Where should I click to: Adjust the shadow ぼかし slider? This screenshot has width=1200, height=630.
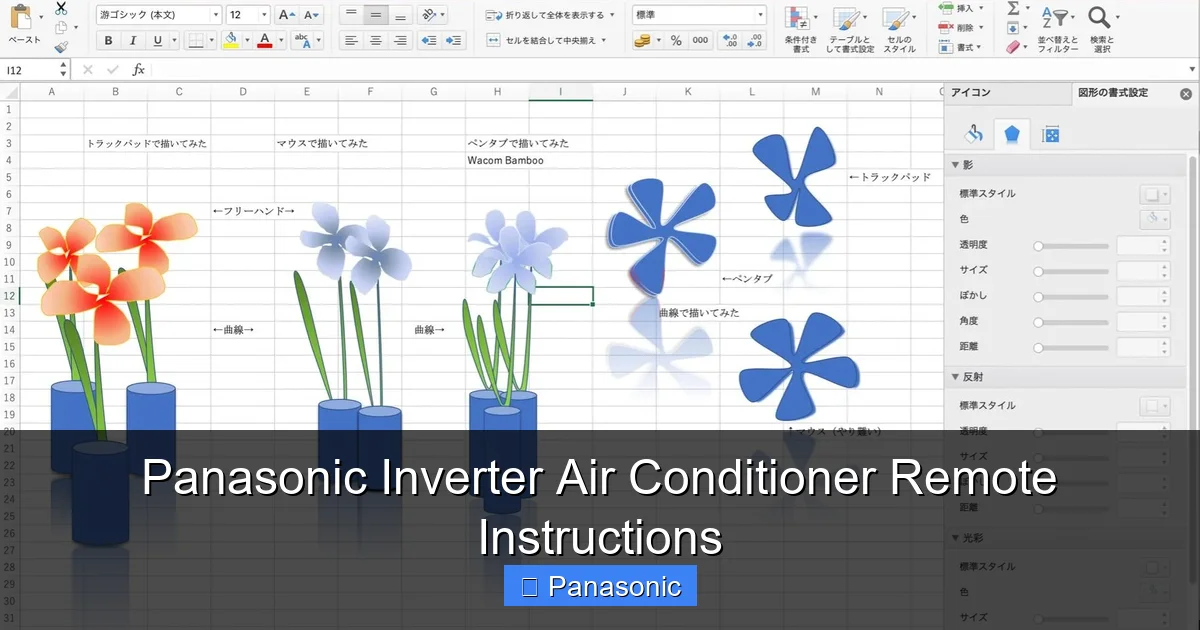[1073, 296]
